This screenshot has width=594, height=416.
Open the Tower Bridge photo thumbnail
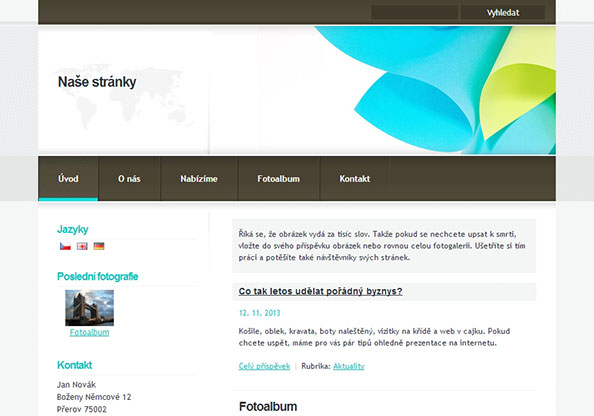(89, 308)
